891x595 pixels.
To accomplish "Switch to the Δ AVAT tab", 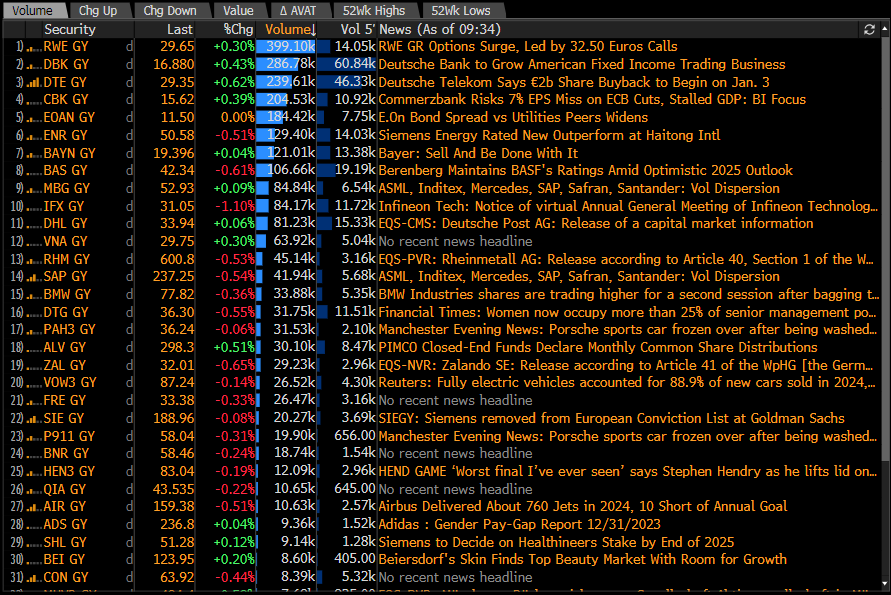I will (298, 11).
